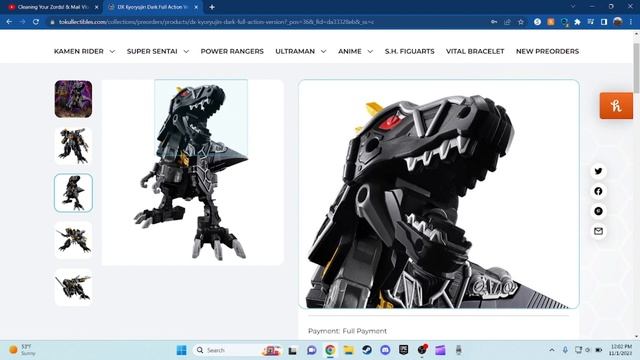Bookmark this page with the star icon
640x360 pixels.
(x=520, y=22)
